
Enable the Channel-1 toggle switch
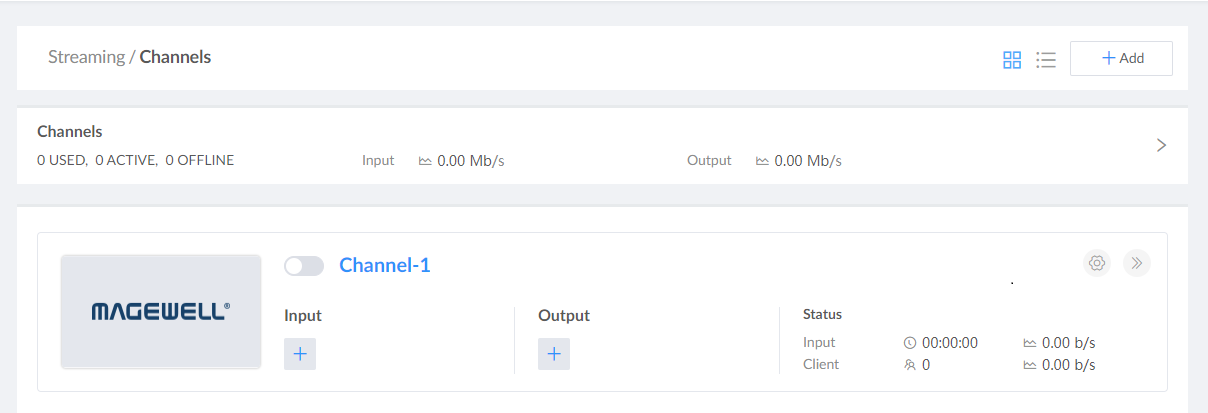tap(304, 266)
